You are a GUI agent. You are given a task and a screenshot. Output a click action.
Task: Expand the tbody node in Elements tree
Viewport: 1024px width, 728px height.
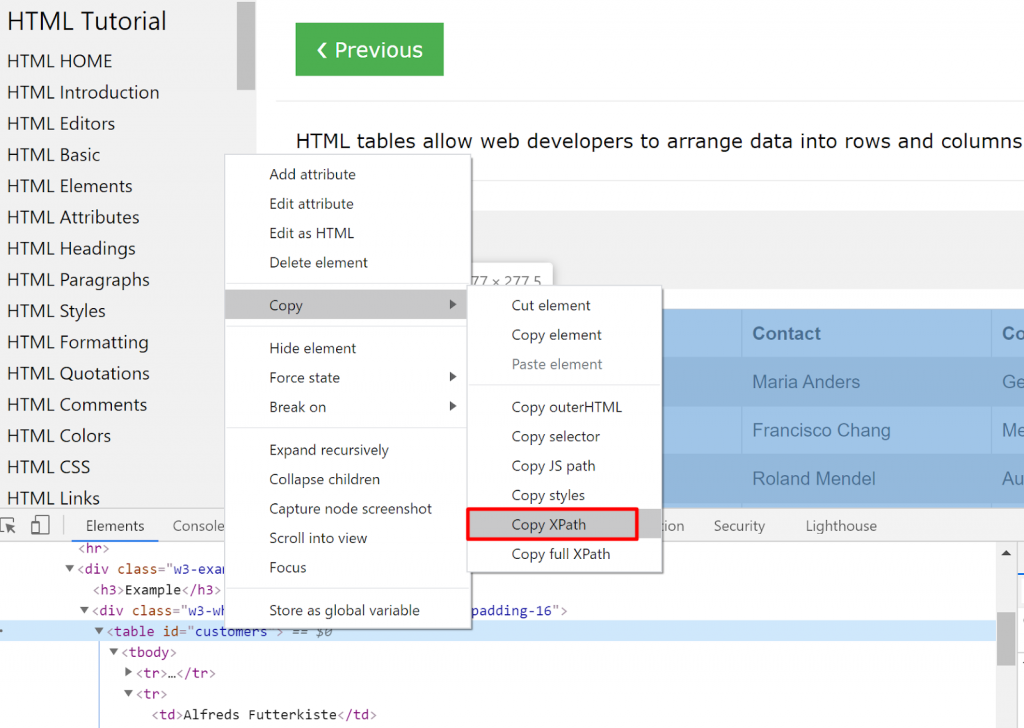113,651
